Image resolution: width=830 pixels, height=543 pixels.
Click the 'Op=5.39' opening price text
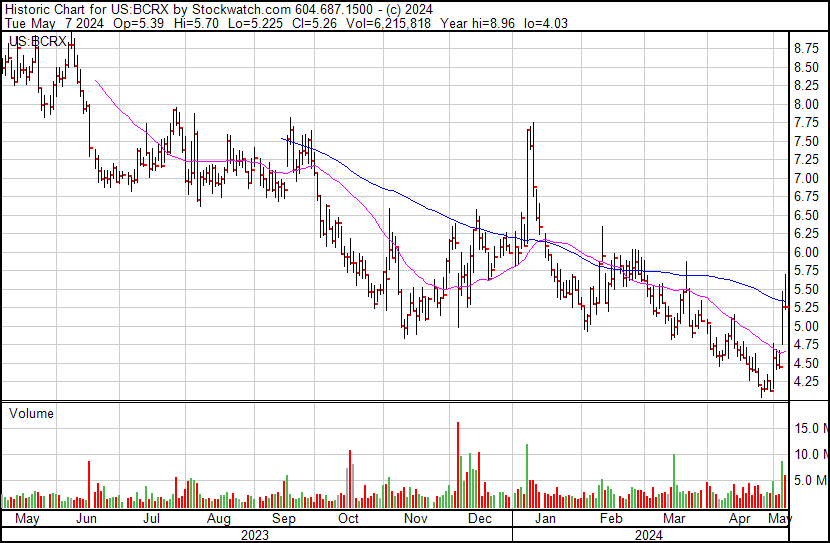(139, 23)
